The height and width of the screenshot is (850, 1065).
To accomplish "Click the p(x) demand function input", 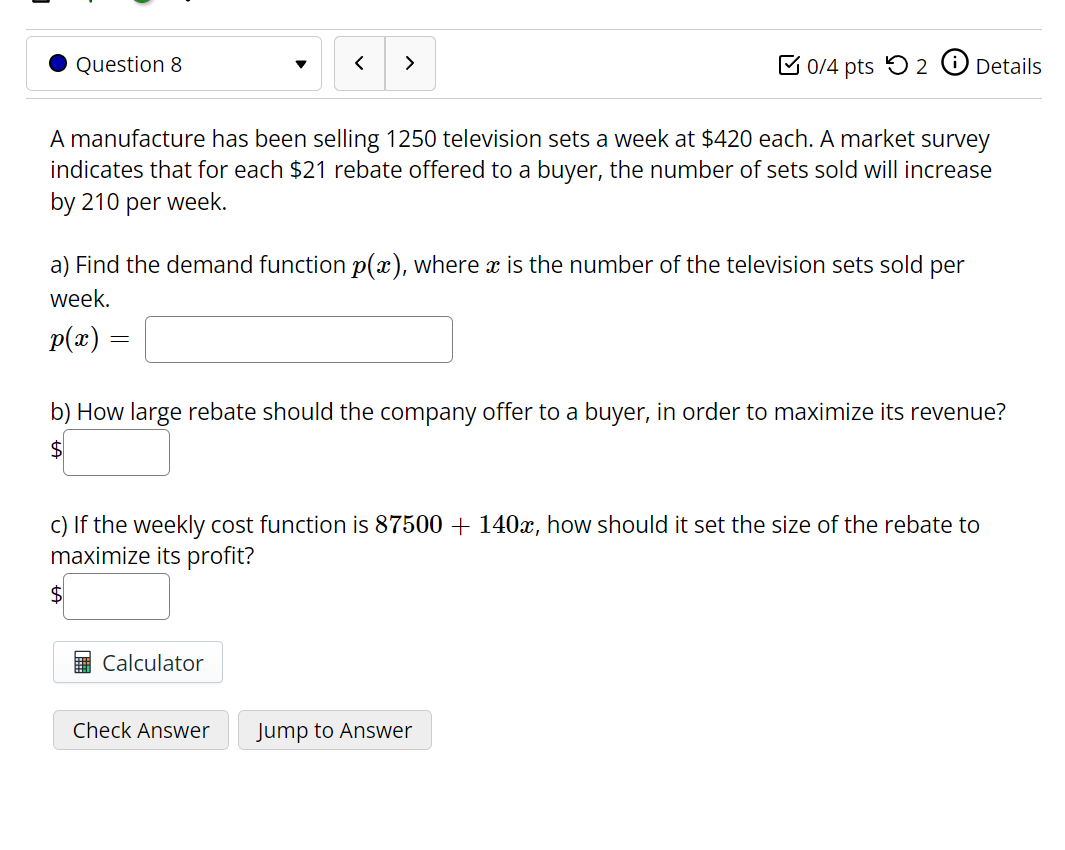I will (x=299, y=339).
